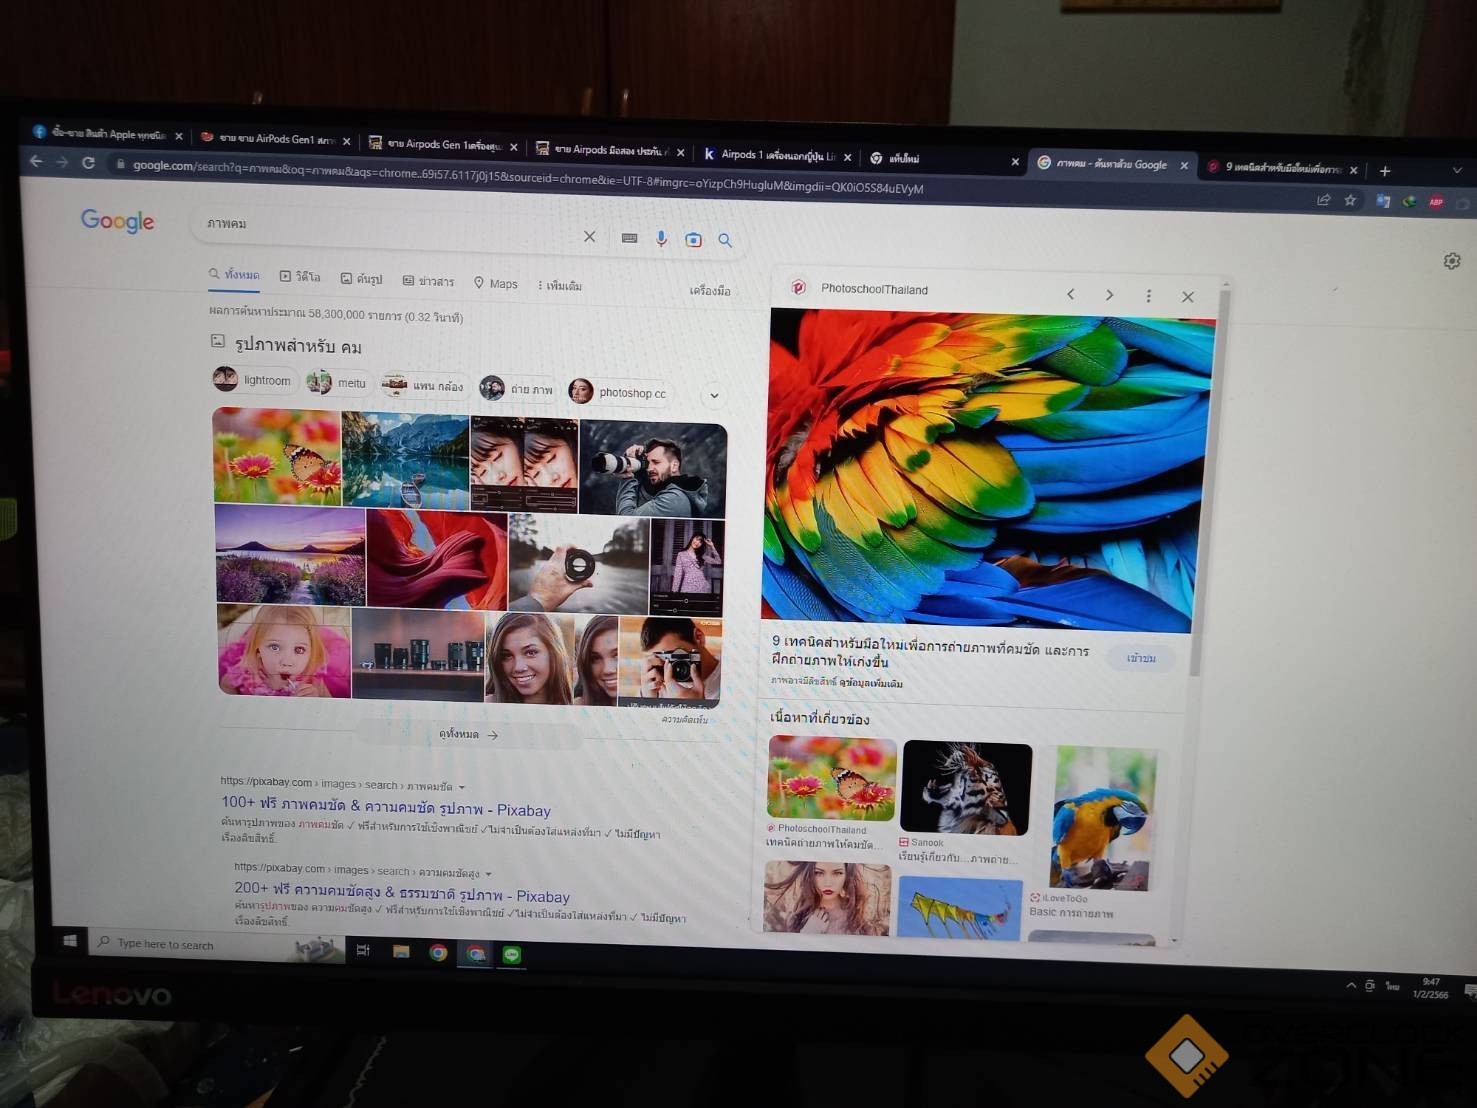
Task: Click the Google logo
Action: point(118,221)
